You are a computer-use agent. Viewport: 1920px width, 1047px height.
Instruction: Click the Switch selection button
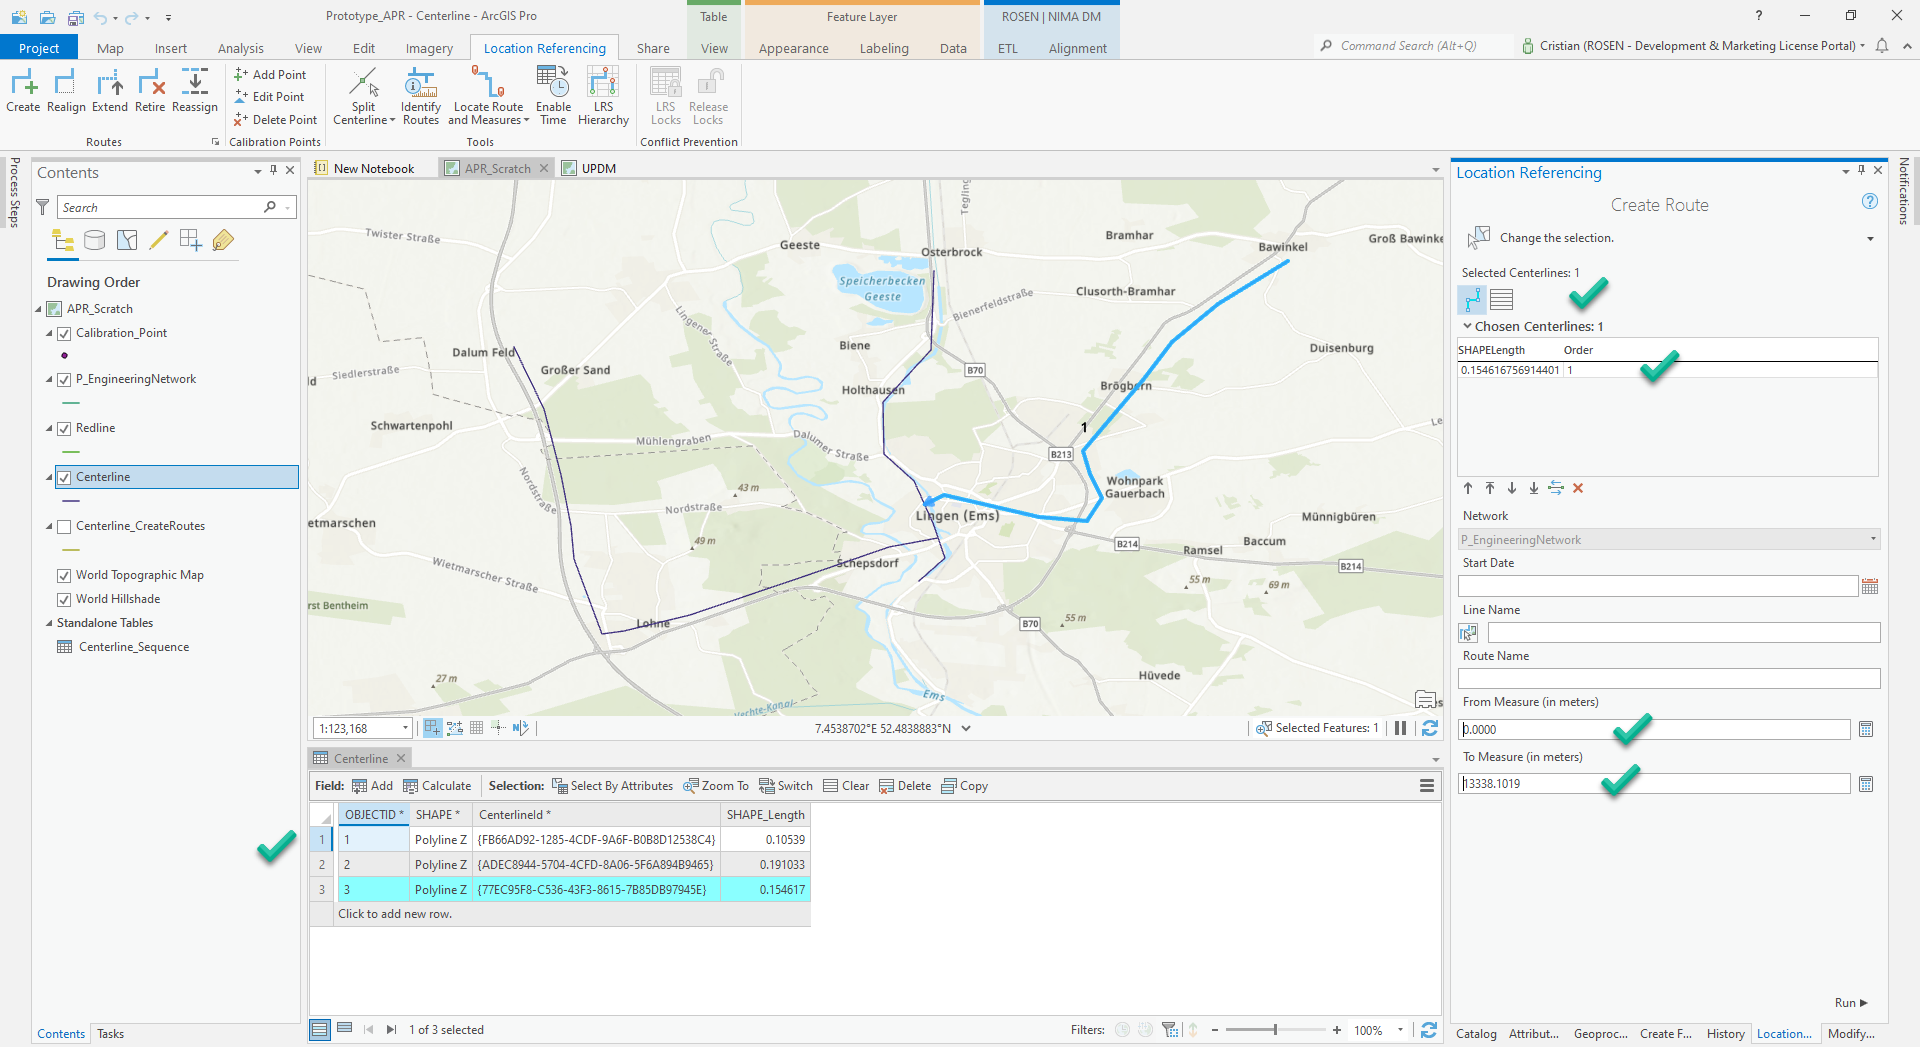pos(786,786)
